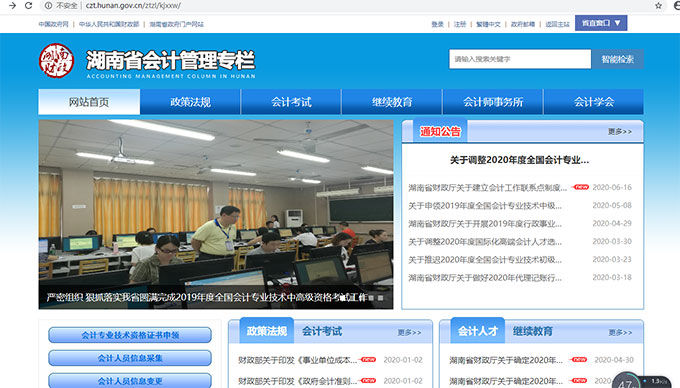Viewport: 680px width, 388px height.
Task: Click the search keyword input field
Action: point(520,59)
